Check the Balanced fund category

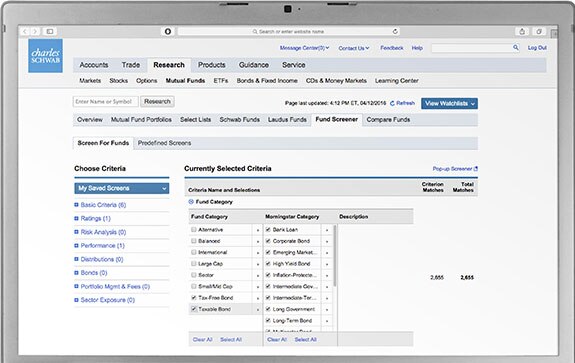click(x=194, y=241)
